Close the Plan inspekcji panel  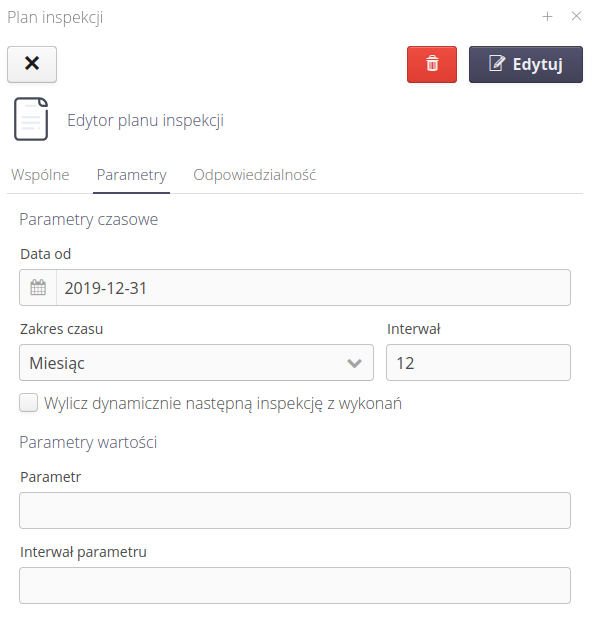click(576, 16)
